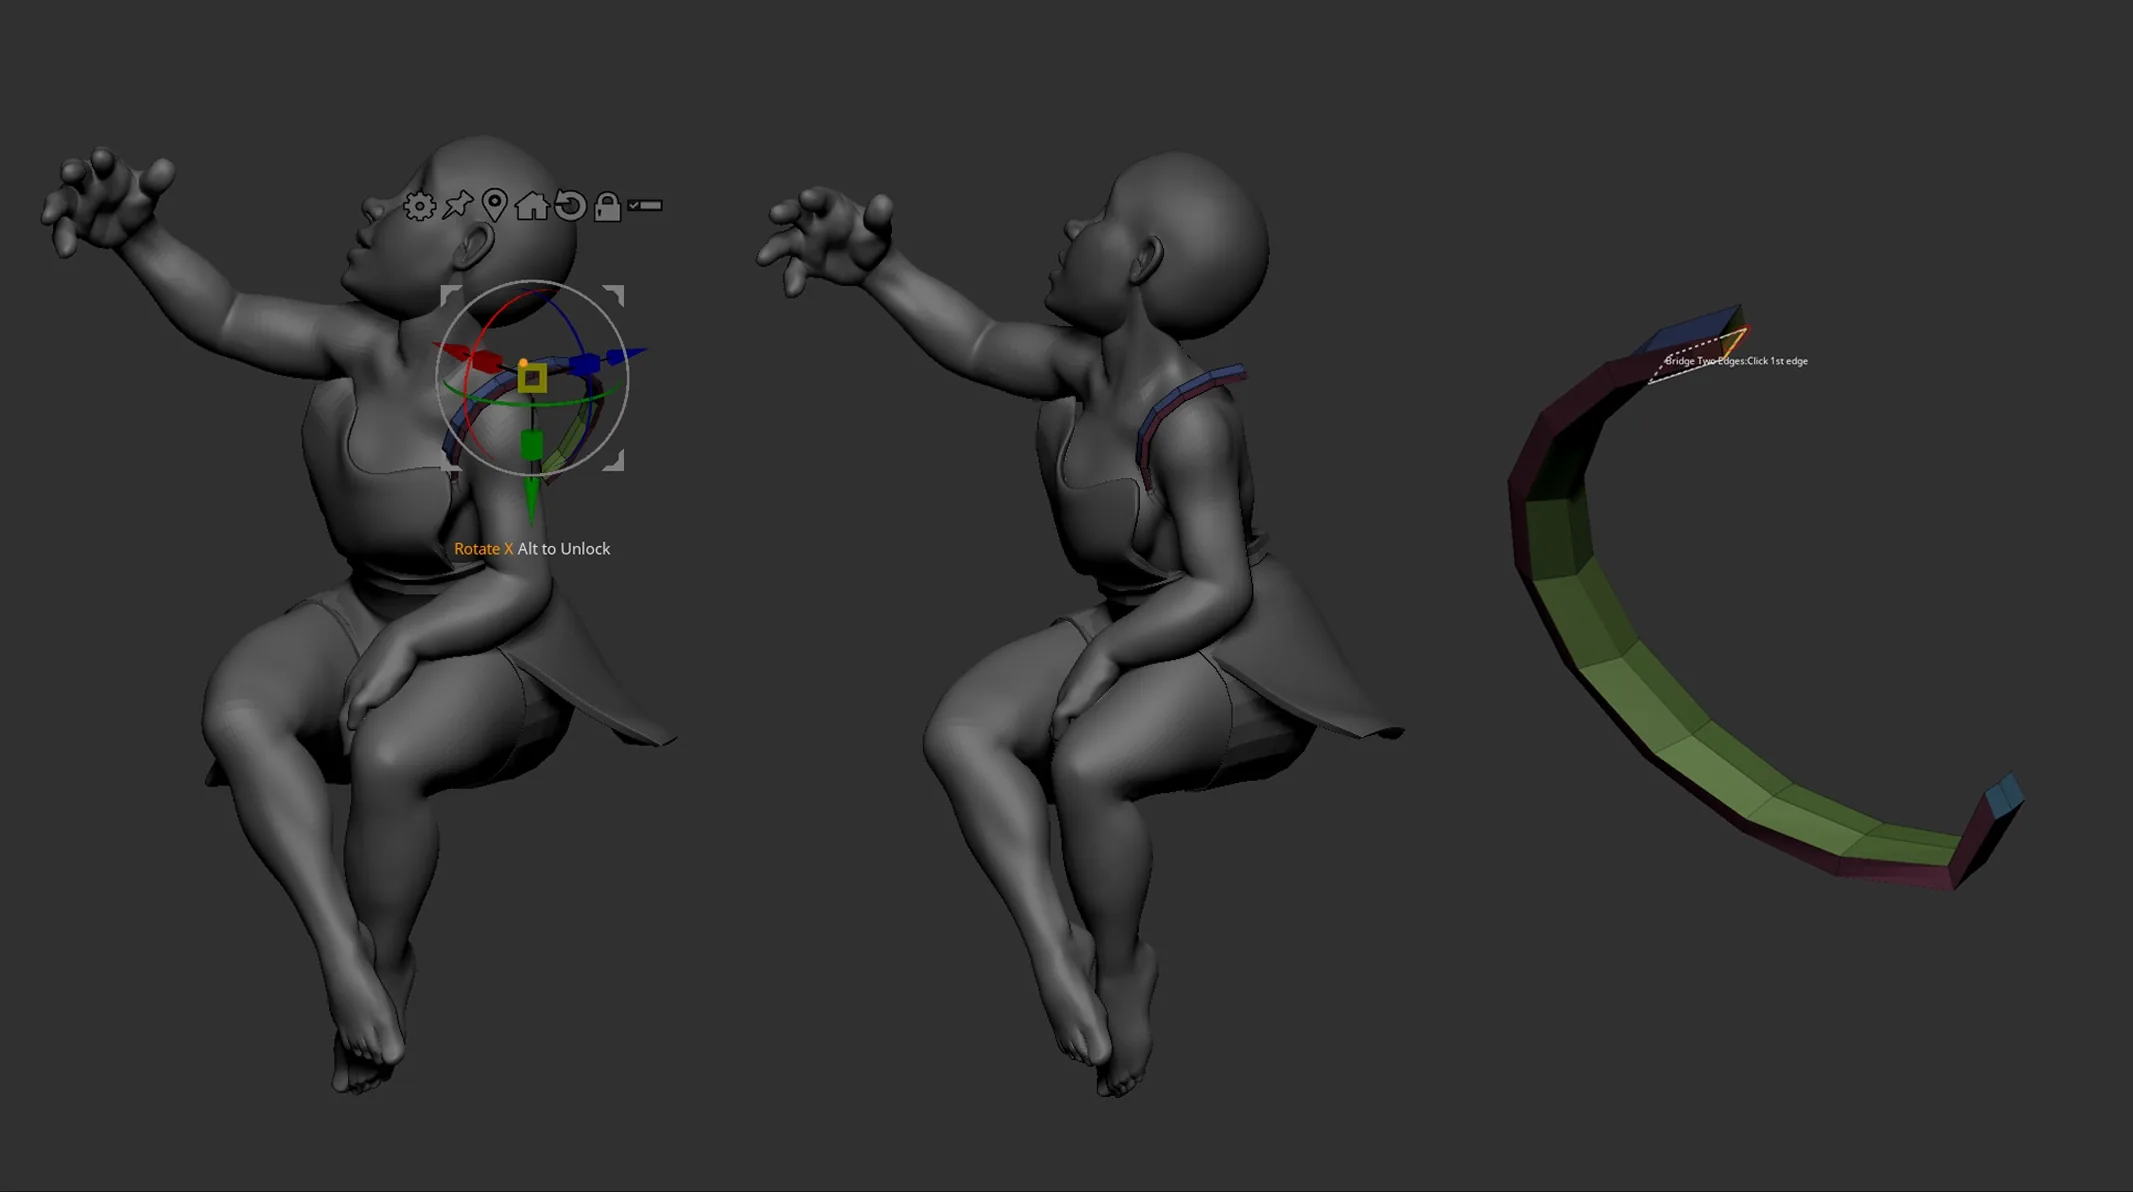Click the green Y-axis scale cylinder handle
The width and height of the screenshot is (2133, 1192).
coord(532,445)
